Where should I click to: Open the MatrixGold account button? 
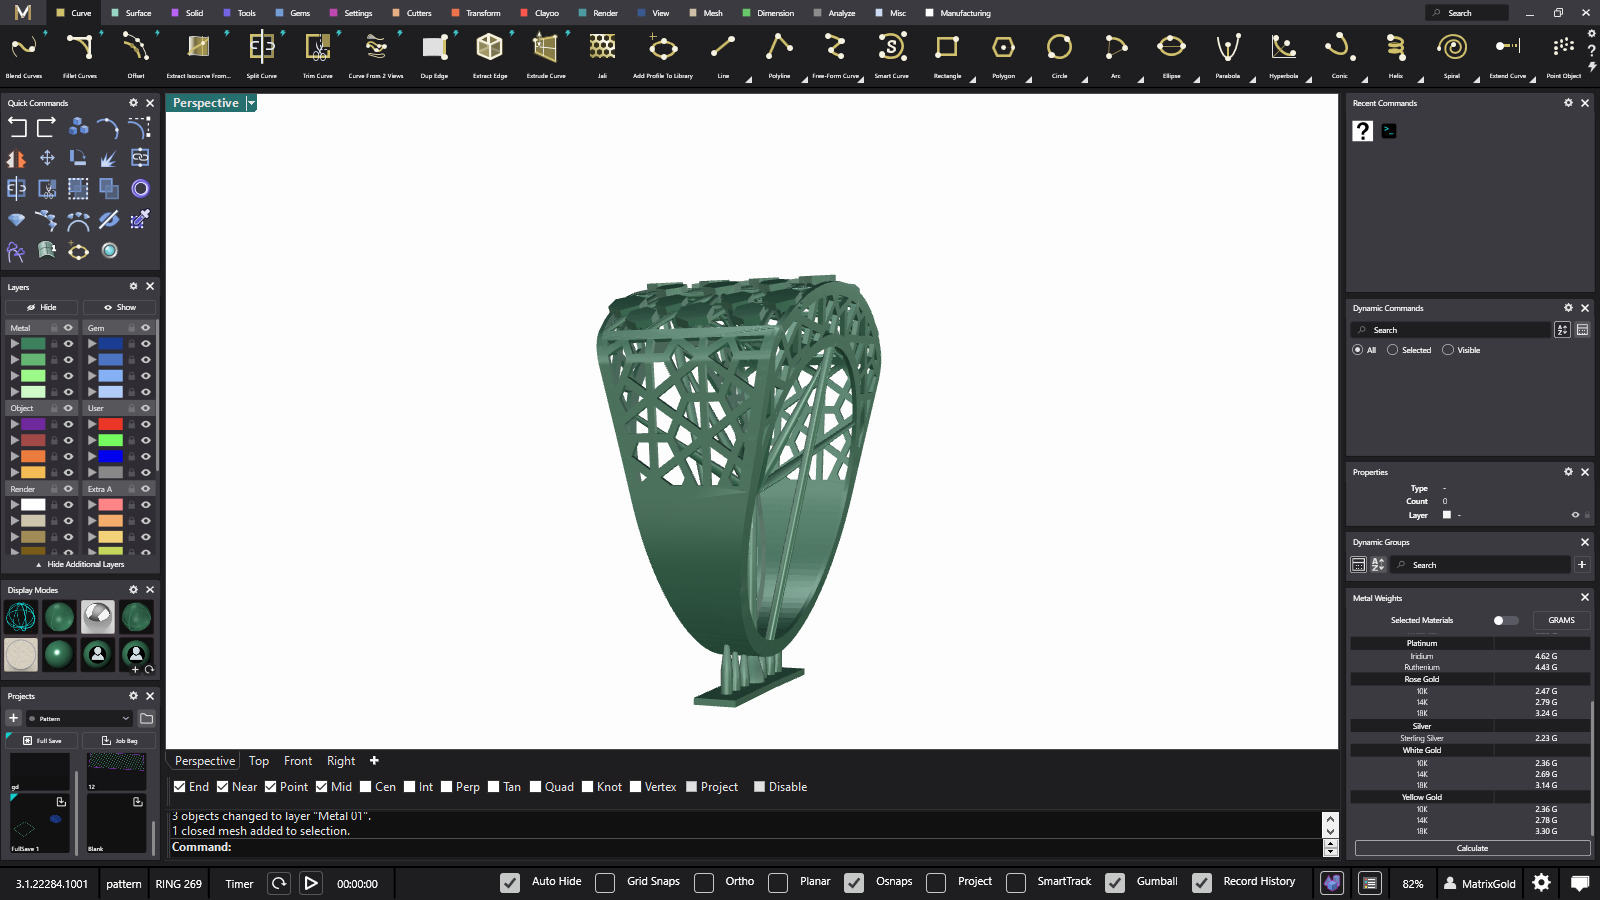click(1480, 883)
